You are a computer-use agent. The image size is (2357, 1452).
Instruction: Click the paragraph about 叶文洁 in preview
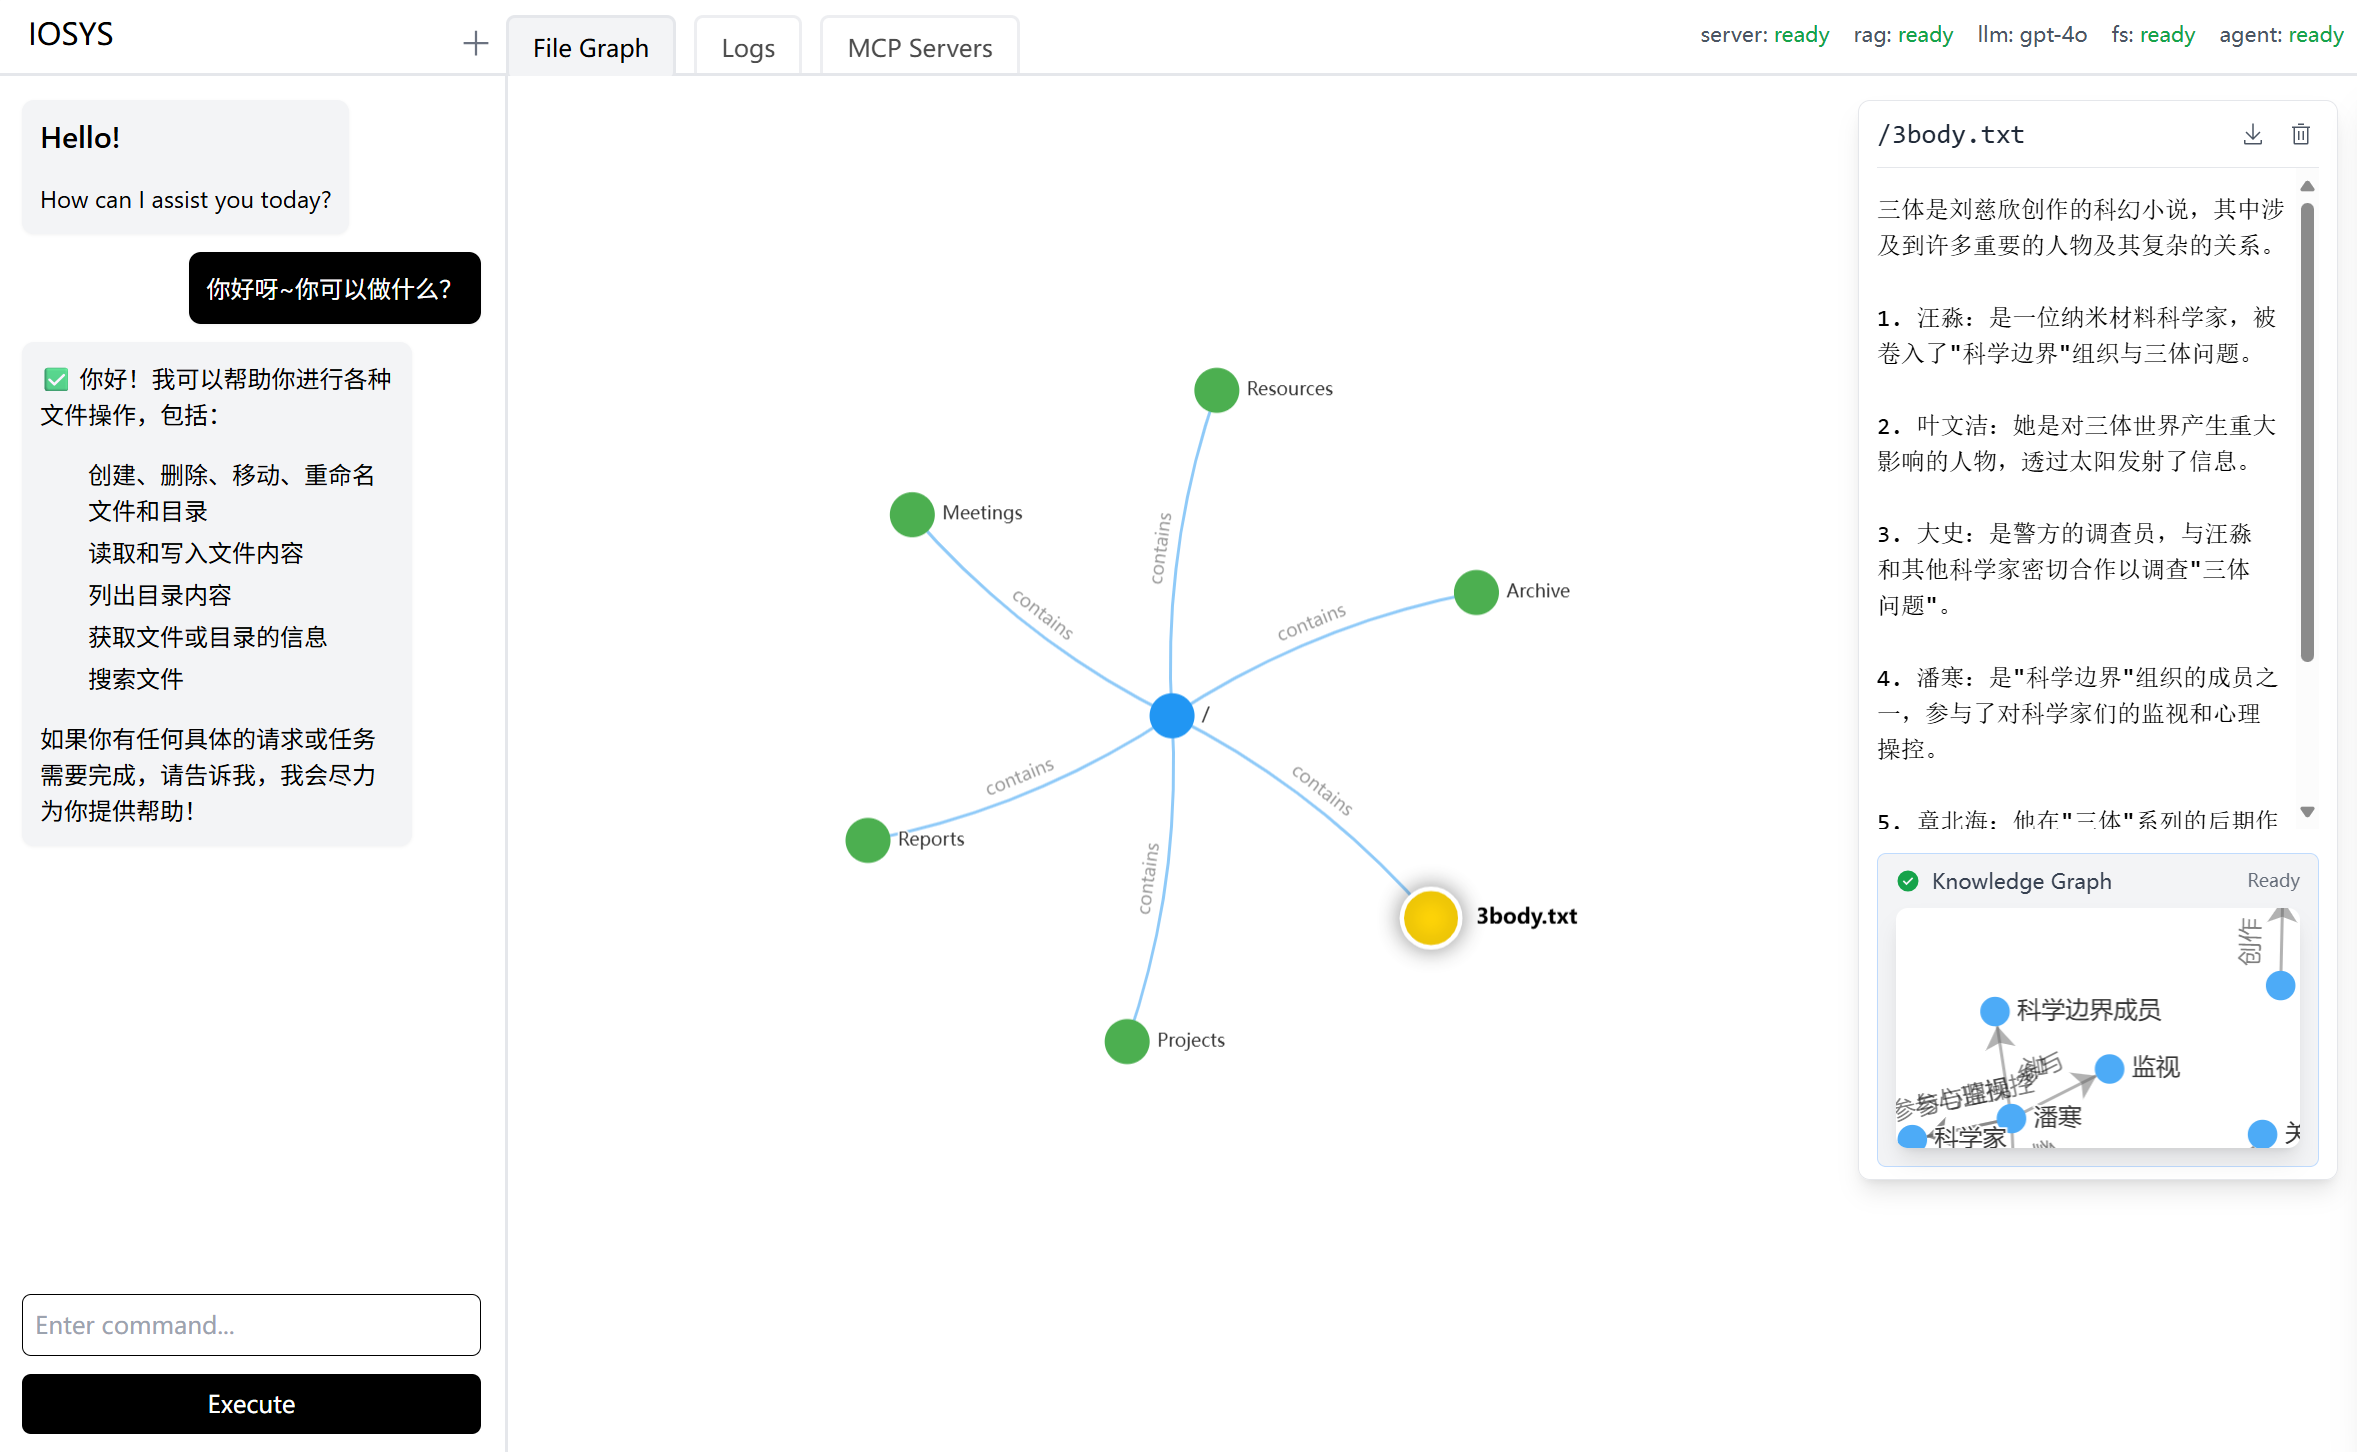pyautogui.click(x=2076, y=443)
